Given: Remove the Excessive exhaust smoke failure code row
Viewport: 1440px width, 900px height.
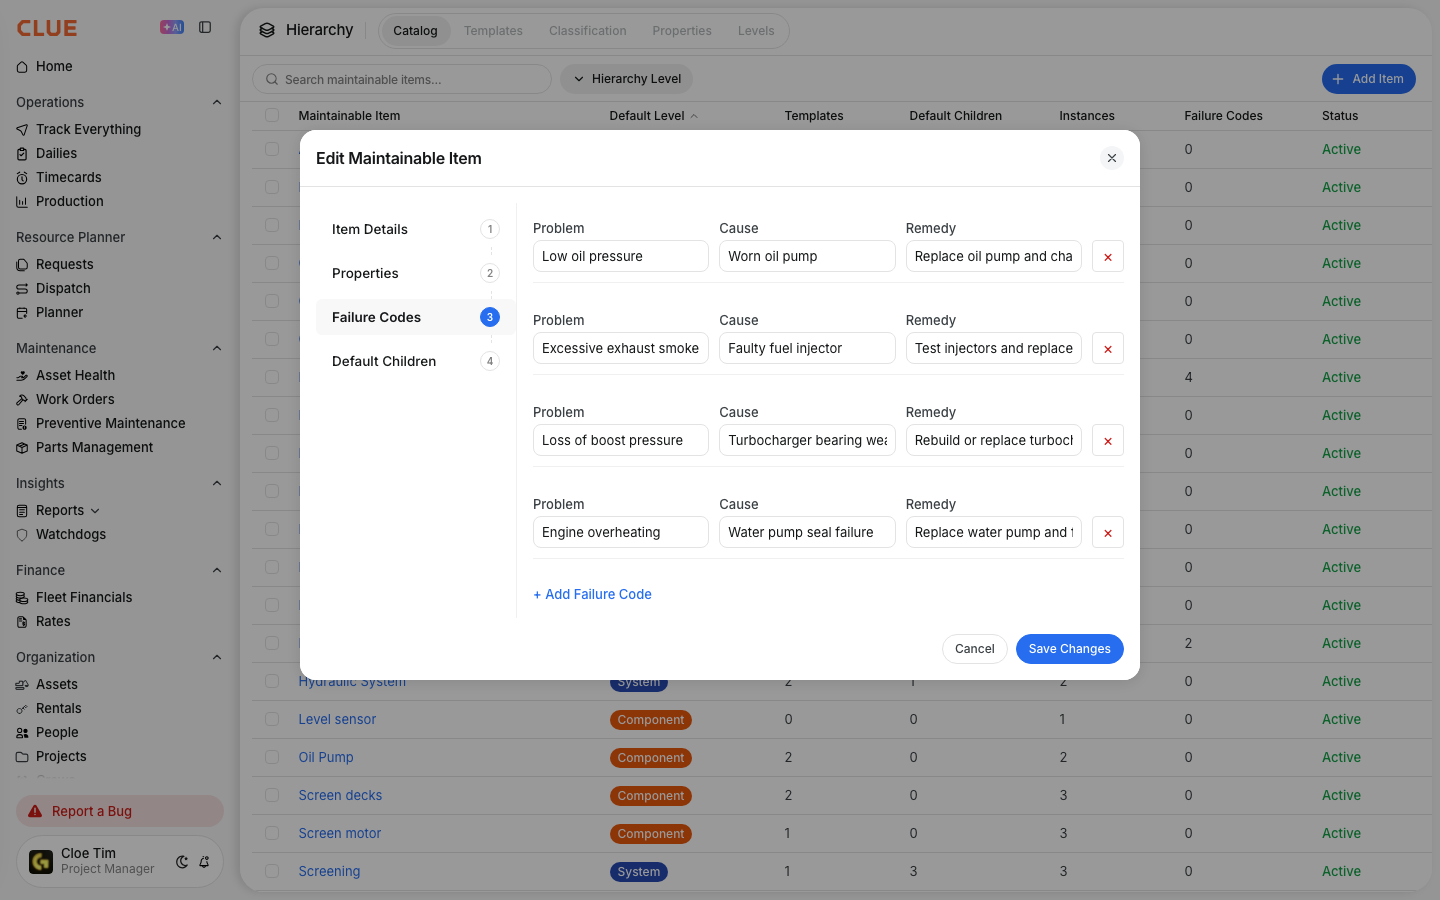Looking at the screenshot, I should [x=1107, y=349].
